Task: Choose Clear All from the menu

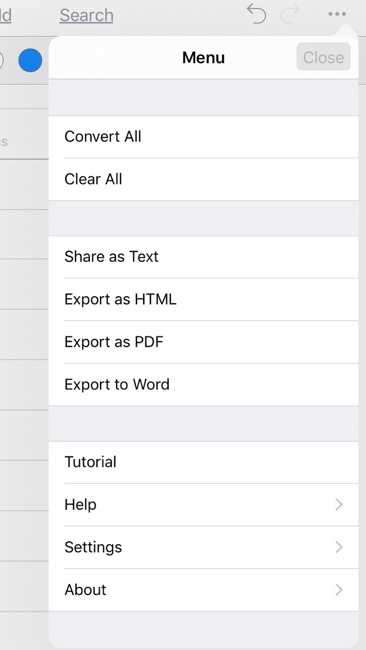Action: (204, 179)
